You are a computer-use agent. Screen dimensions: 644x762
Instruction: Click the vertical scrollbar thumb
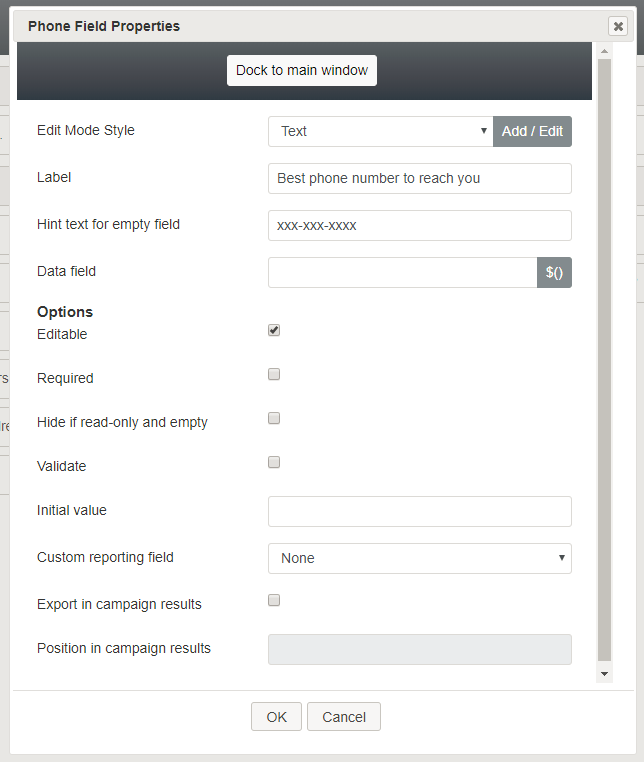click(x=604, y=360)
